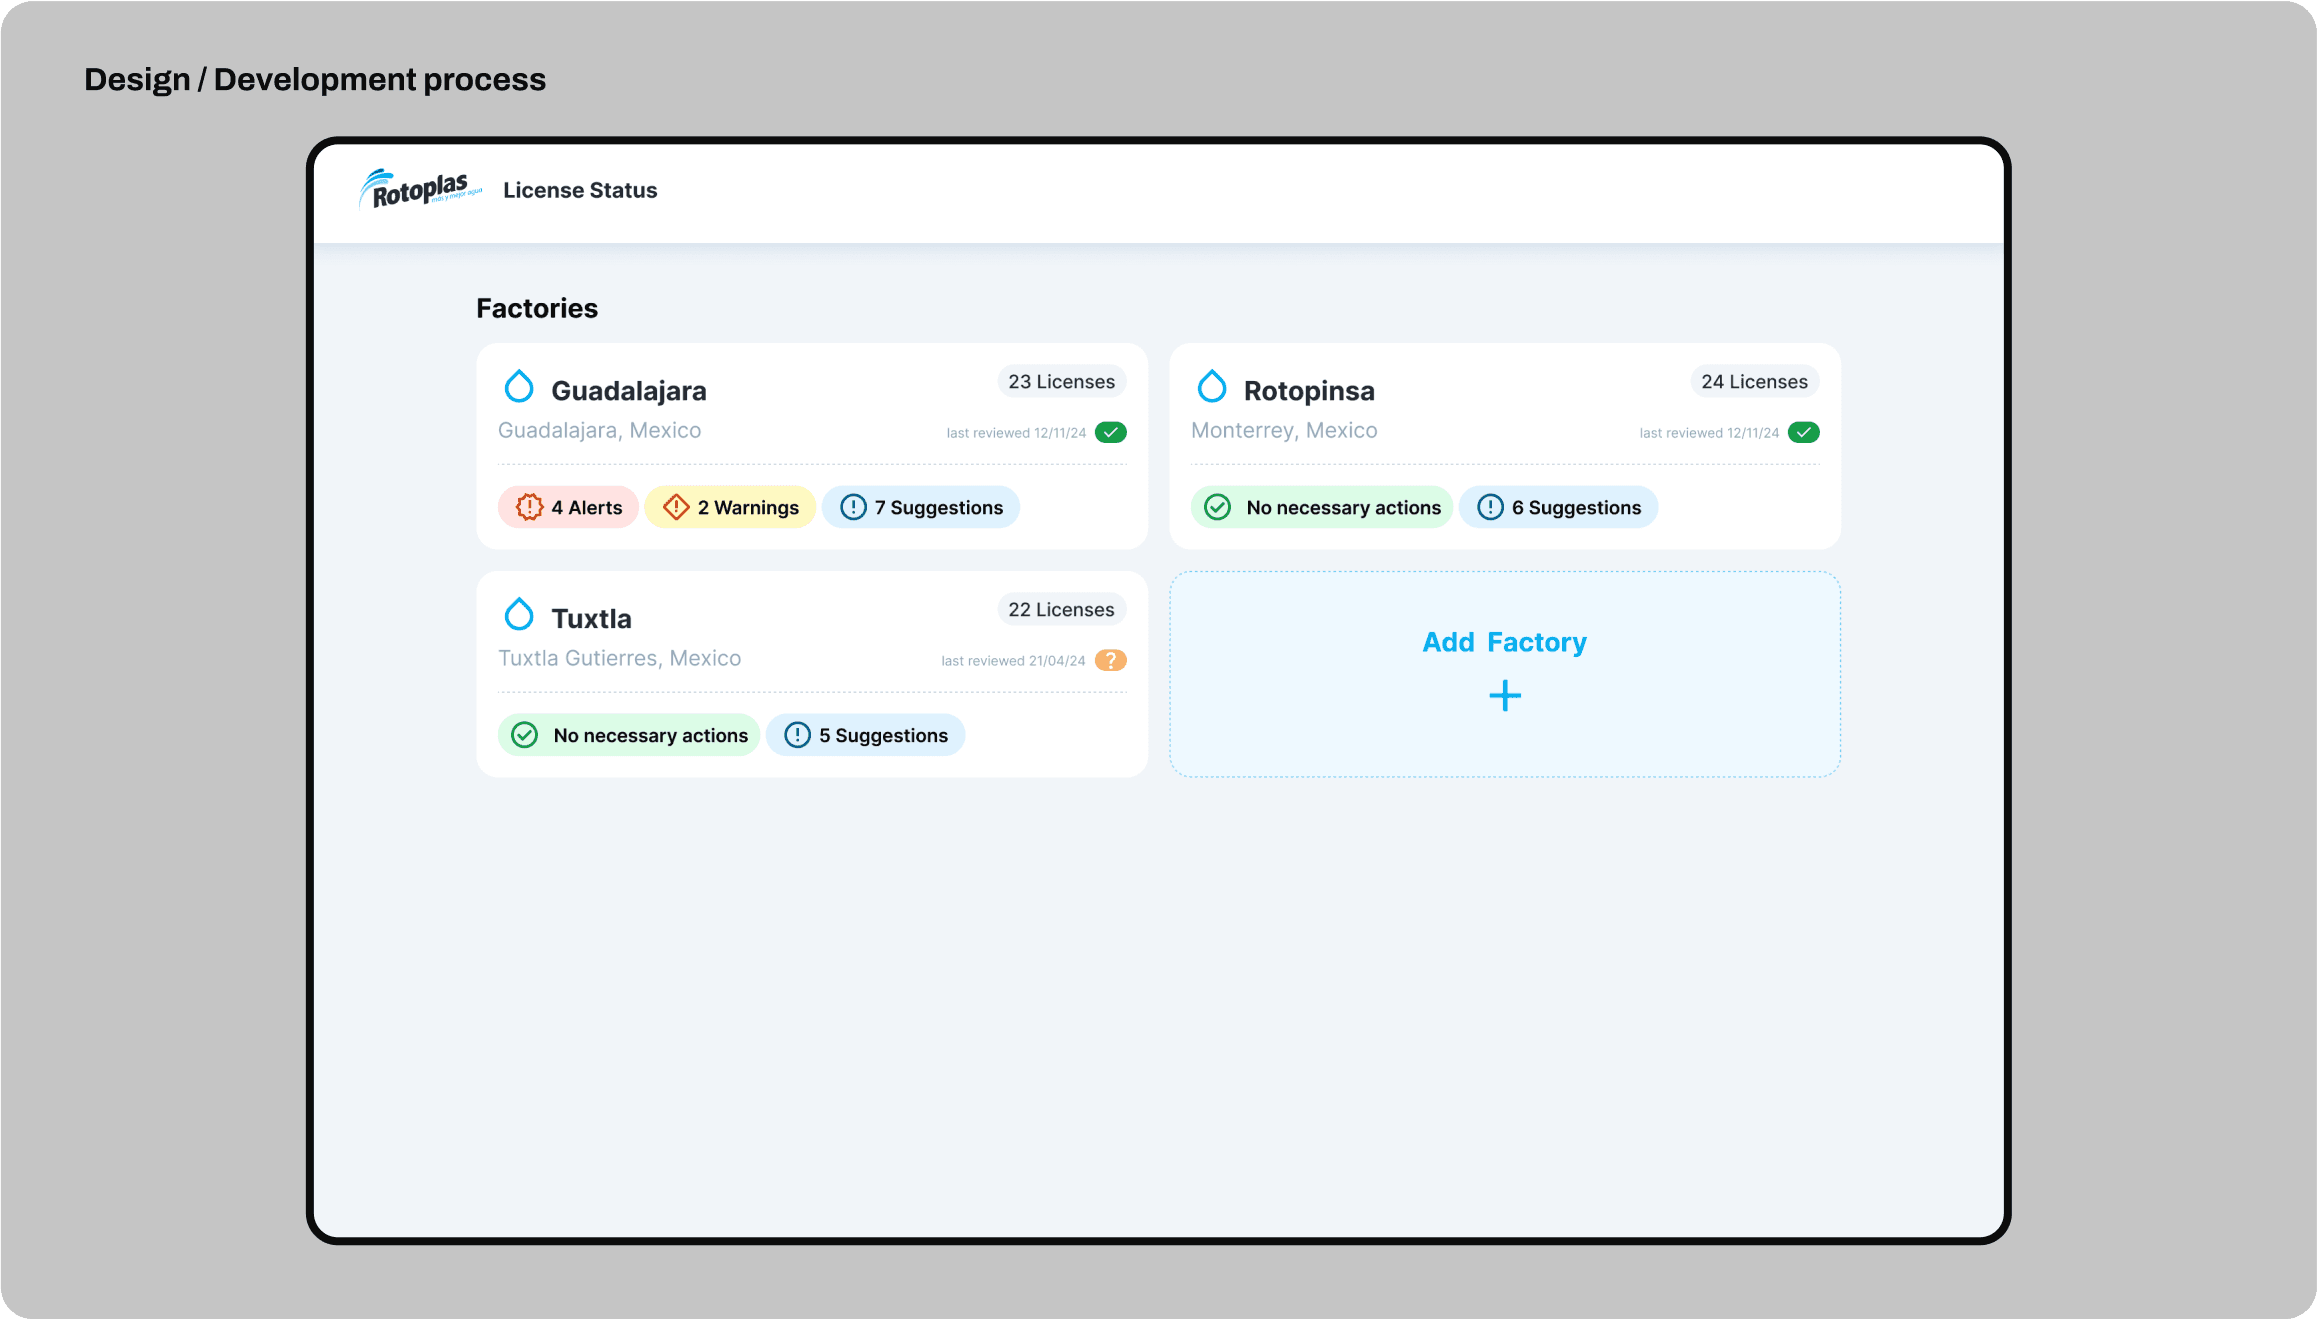Viewport: 2317px width, 1319px height.
Task: Click the Design / Development process heading
Action: click(315, 79)
